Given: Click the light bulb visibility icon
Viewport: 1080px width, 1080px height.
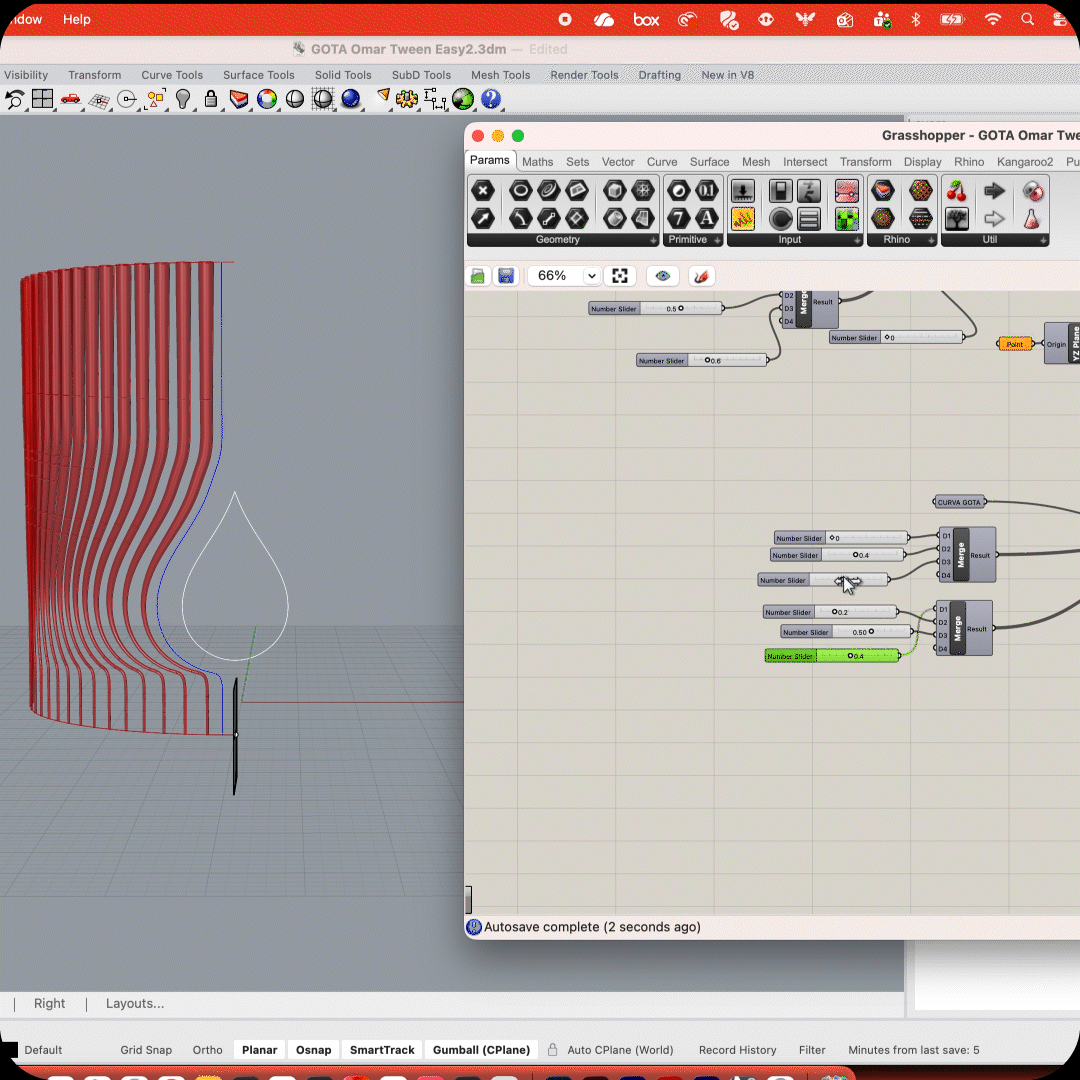Looking at the screenshot, I should tap(183, 99).
